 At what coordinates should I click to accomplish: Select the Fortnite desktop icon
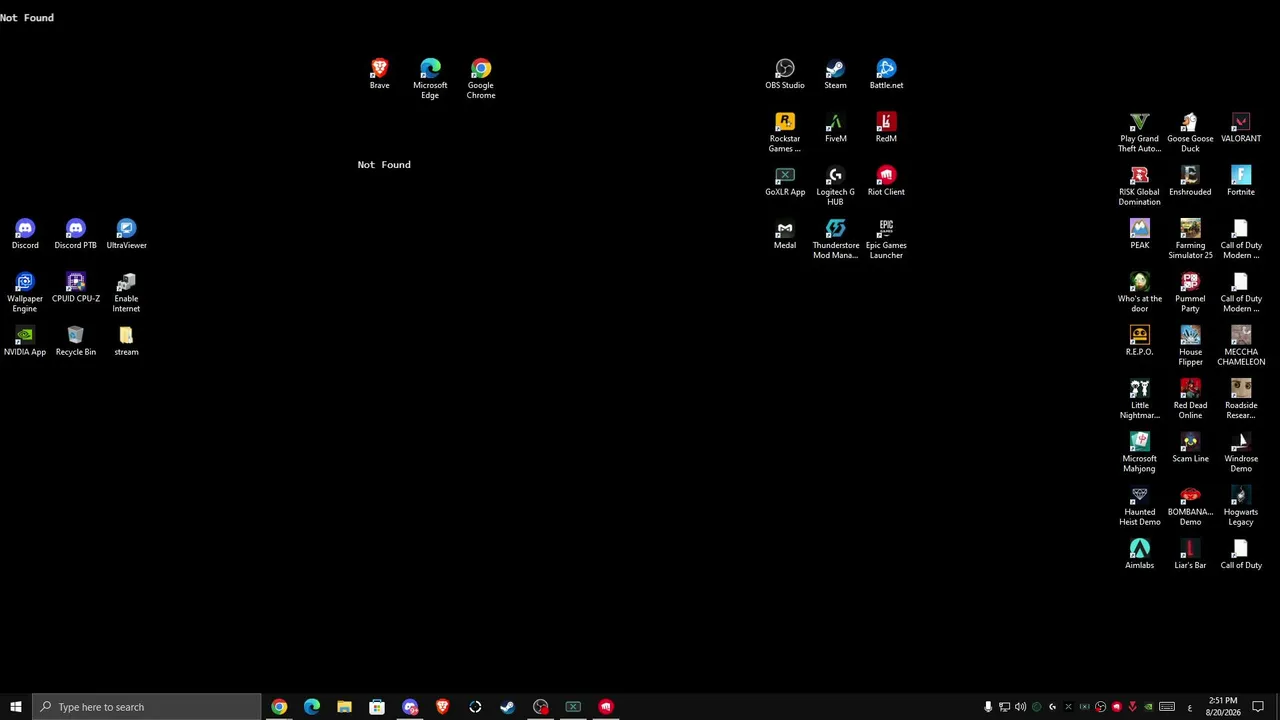[1241, 181]
